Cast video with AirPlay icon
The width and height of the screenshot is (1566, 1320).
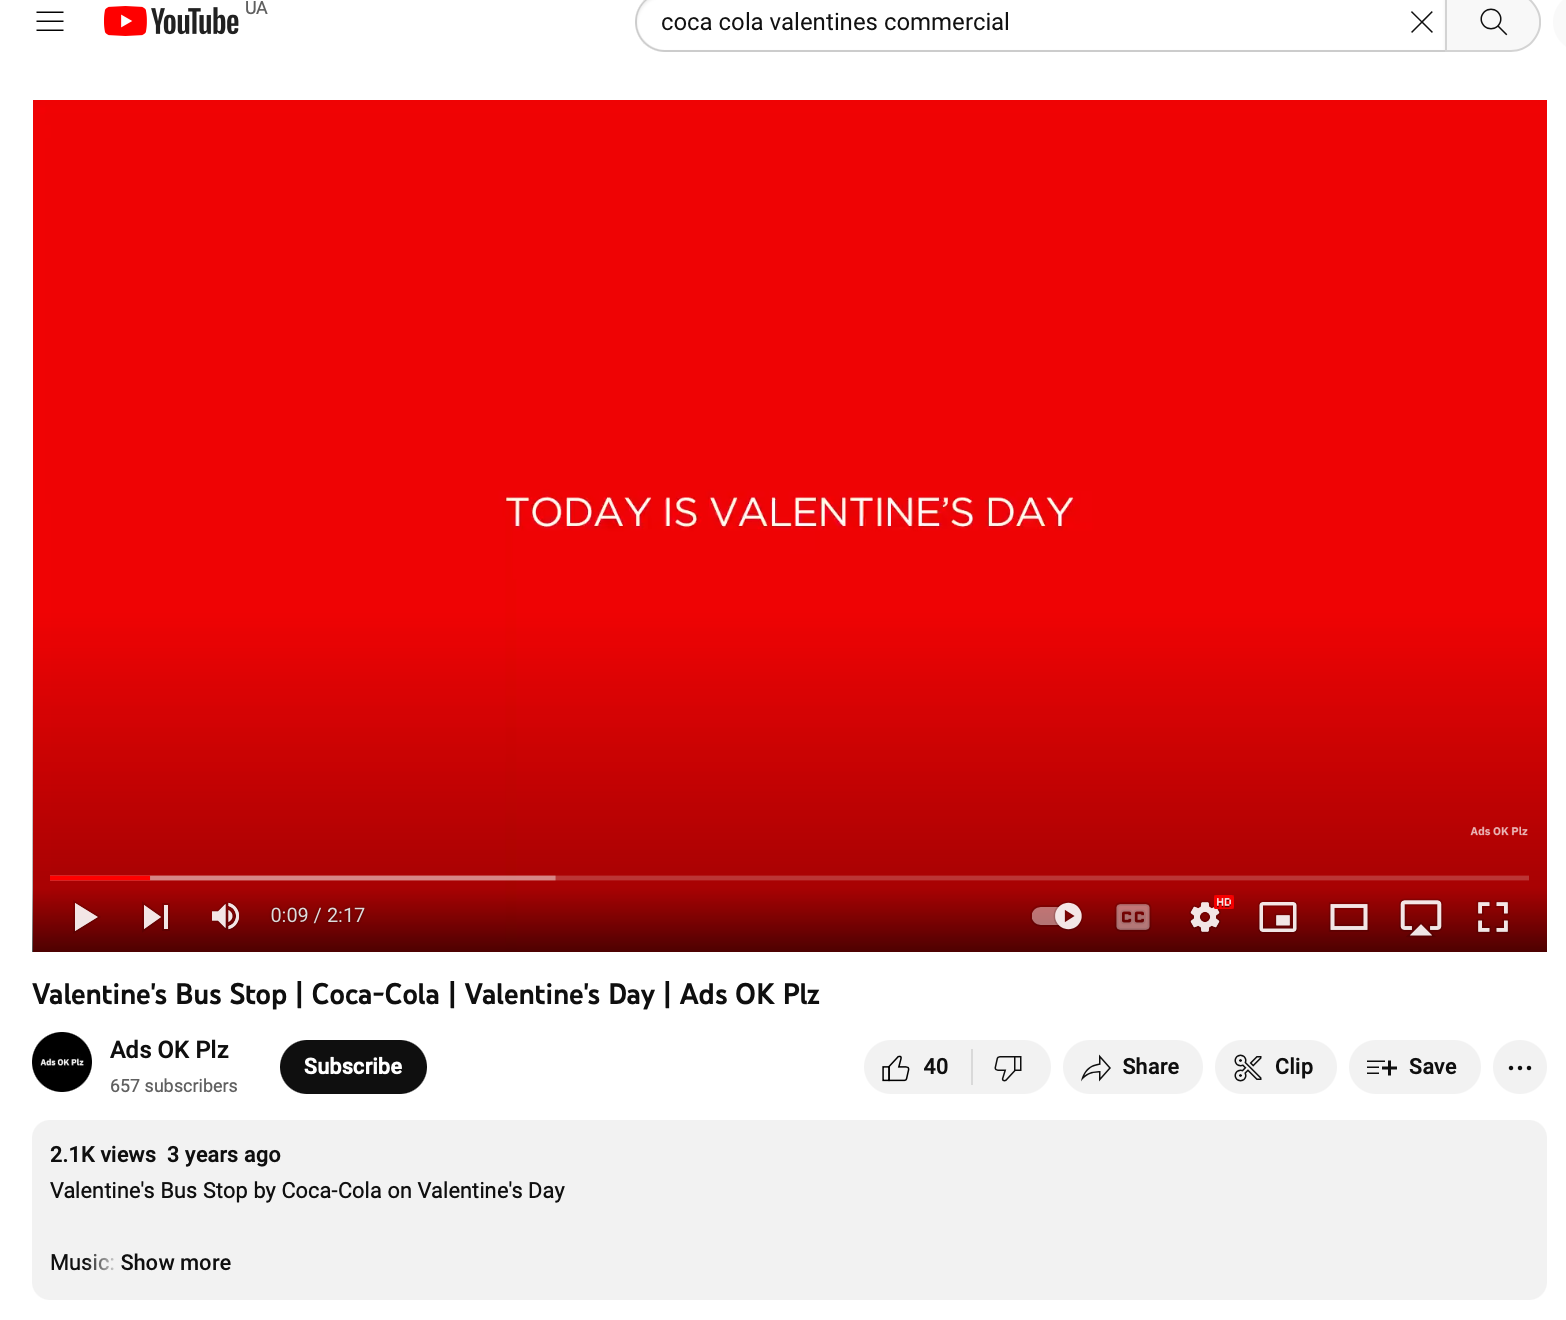(1421, 917)
